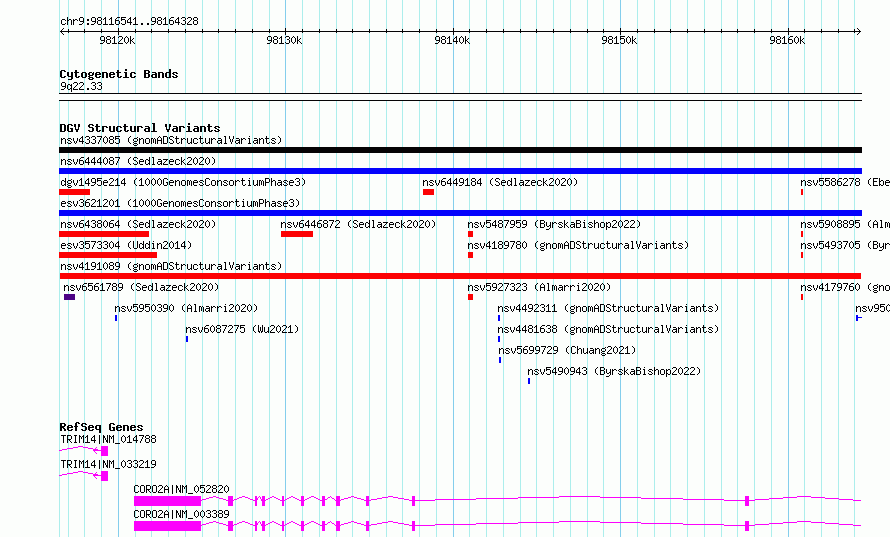The width and height of the screenshot is (890, 537).
Task: Click the esv3621201 1000Genomes label
Action: coord(180,203)
